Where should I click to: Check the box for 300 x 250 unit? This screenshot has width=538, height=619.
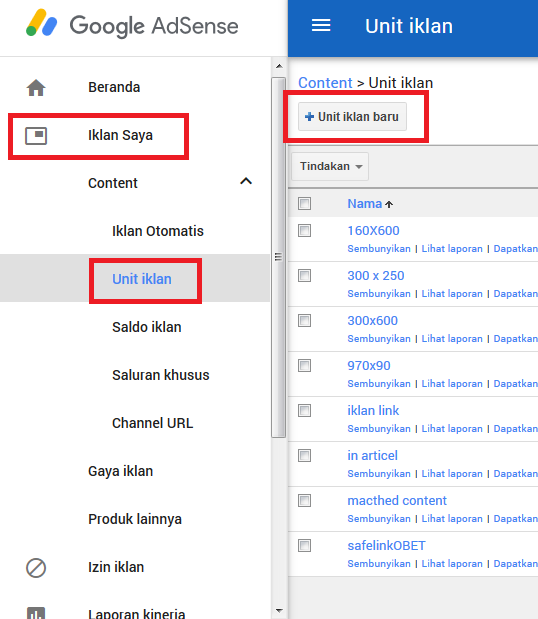[304, 275]
